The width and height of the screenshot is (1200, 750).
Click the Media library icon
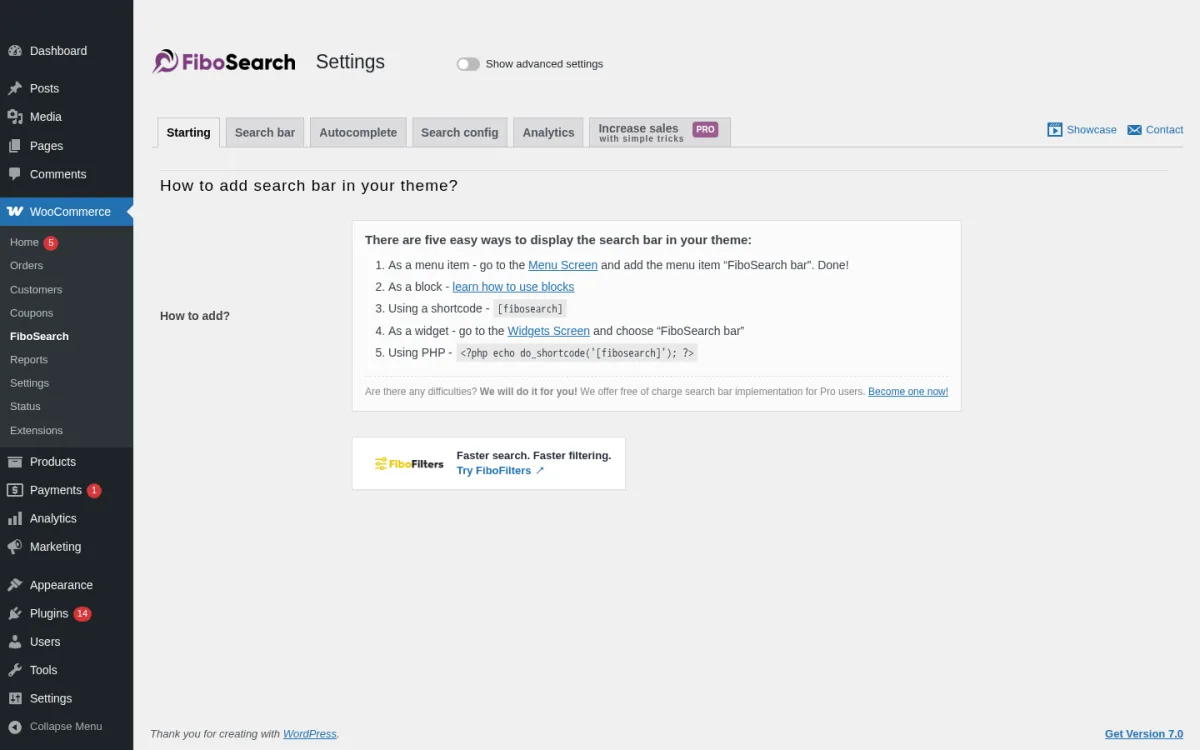[x=15, y=117]
